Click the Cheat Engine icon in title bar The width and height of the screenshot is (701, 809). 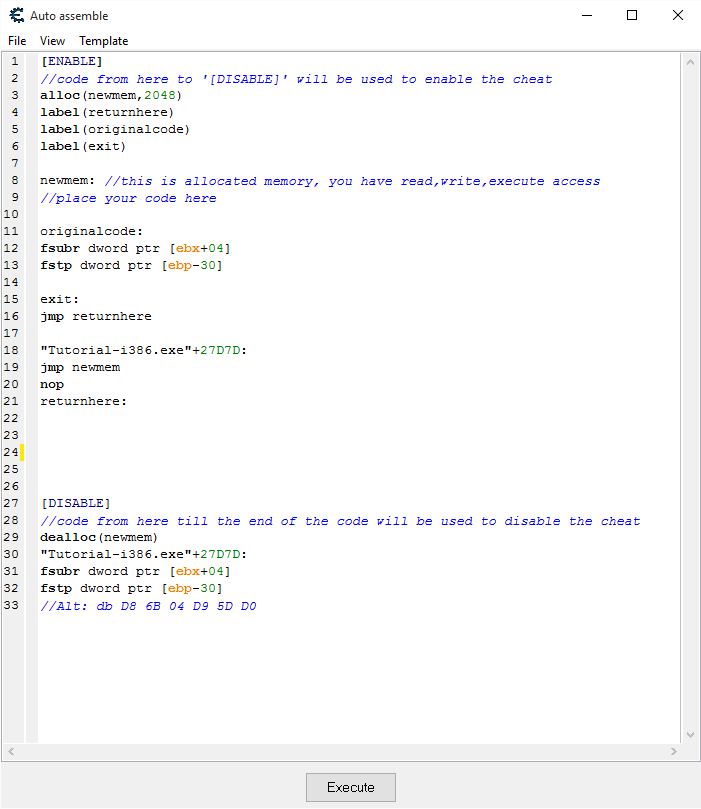(16, 16)
